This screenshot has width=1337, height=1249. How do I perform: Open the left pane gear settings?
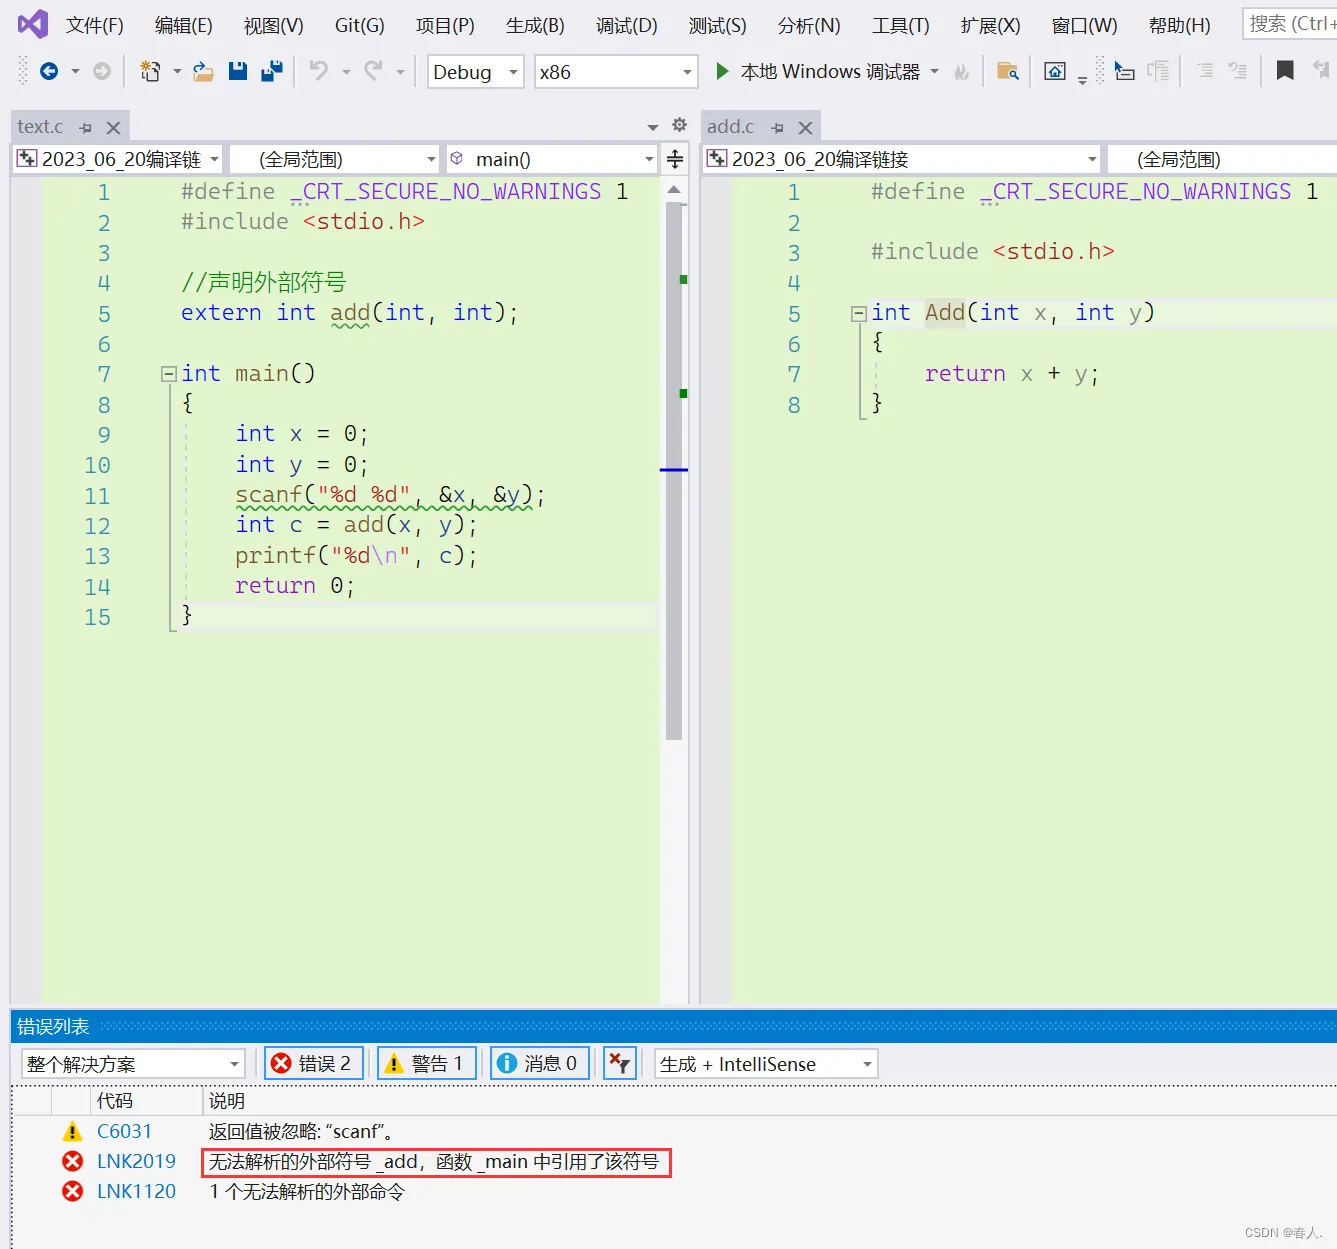(x=680, y=125)
